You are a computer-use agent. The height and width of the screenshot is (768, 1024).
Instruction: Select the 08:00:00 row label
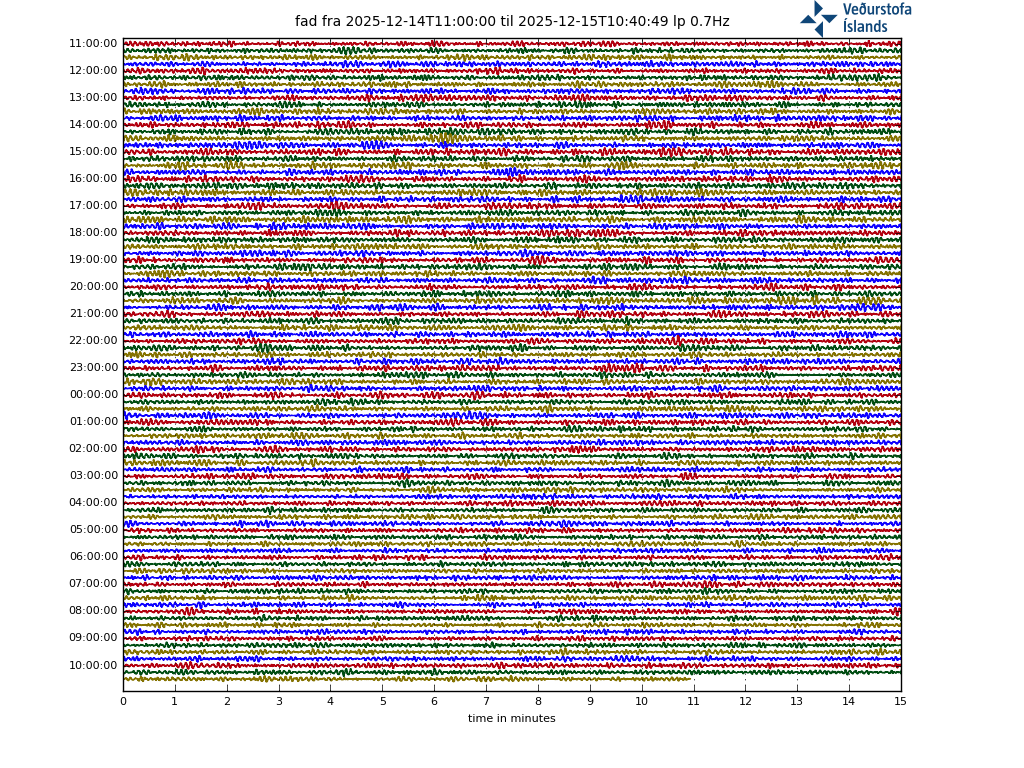coord(93,611)
